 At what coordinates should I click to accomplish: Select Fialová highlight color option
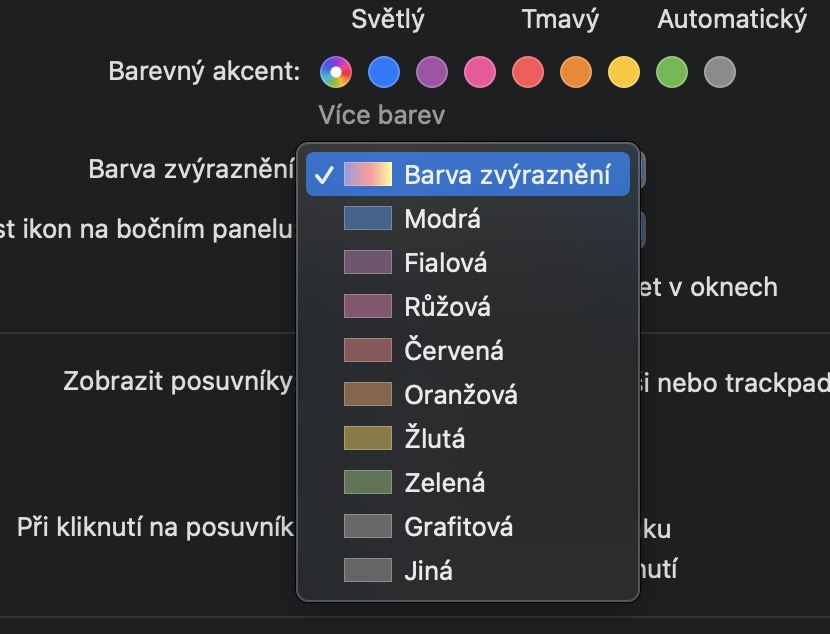(x=445, y=263)
